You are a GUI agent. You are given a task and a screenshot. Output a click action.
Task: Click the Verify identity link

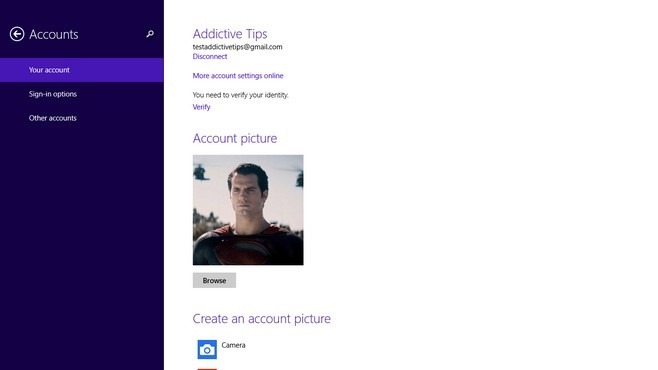(x=201, y=107)
